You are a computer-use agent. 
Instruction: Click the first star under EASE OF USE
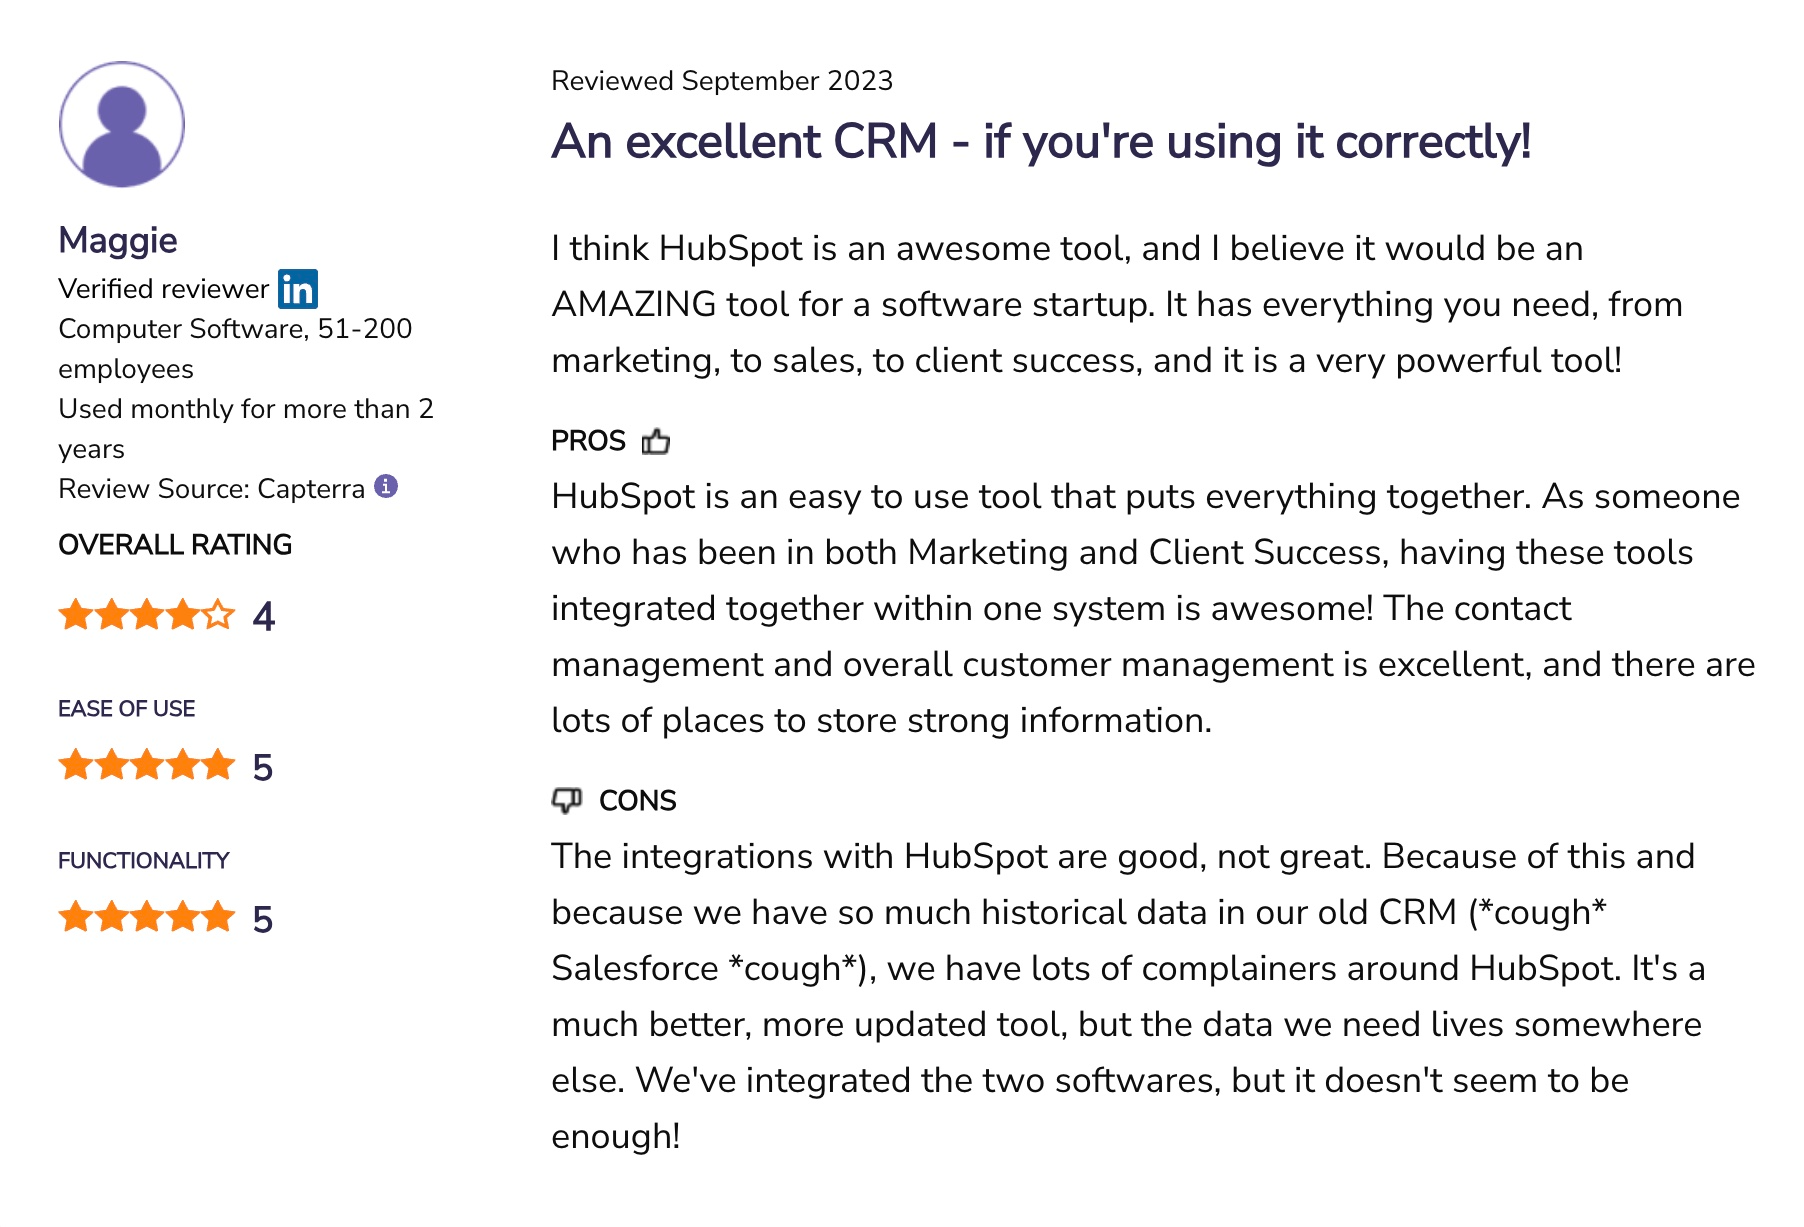click(75, 766)
